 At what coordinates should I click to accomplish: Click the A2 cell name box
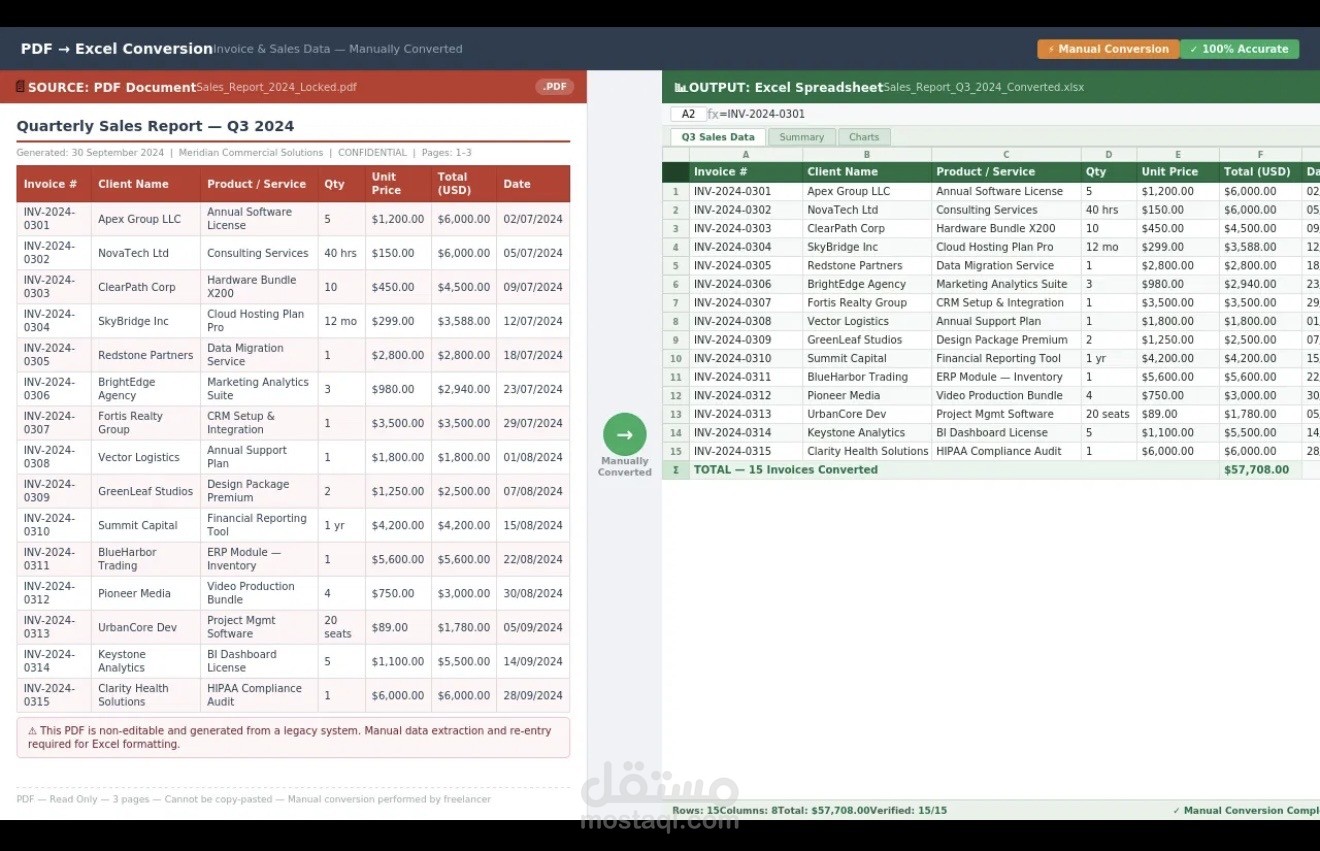tap(688, 114)
